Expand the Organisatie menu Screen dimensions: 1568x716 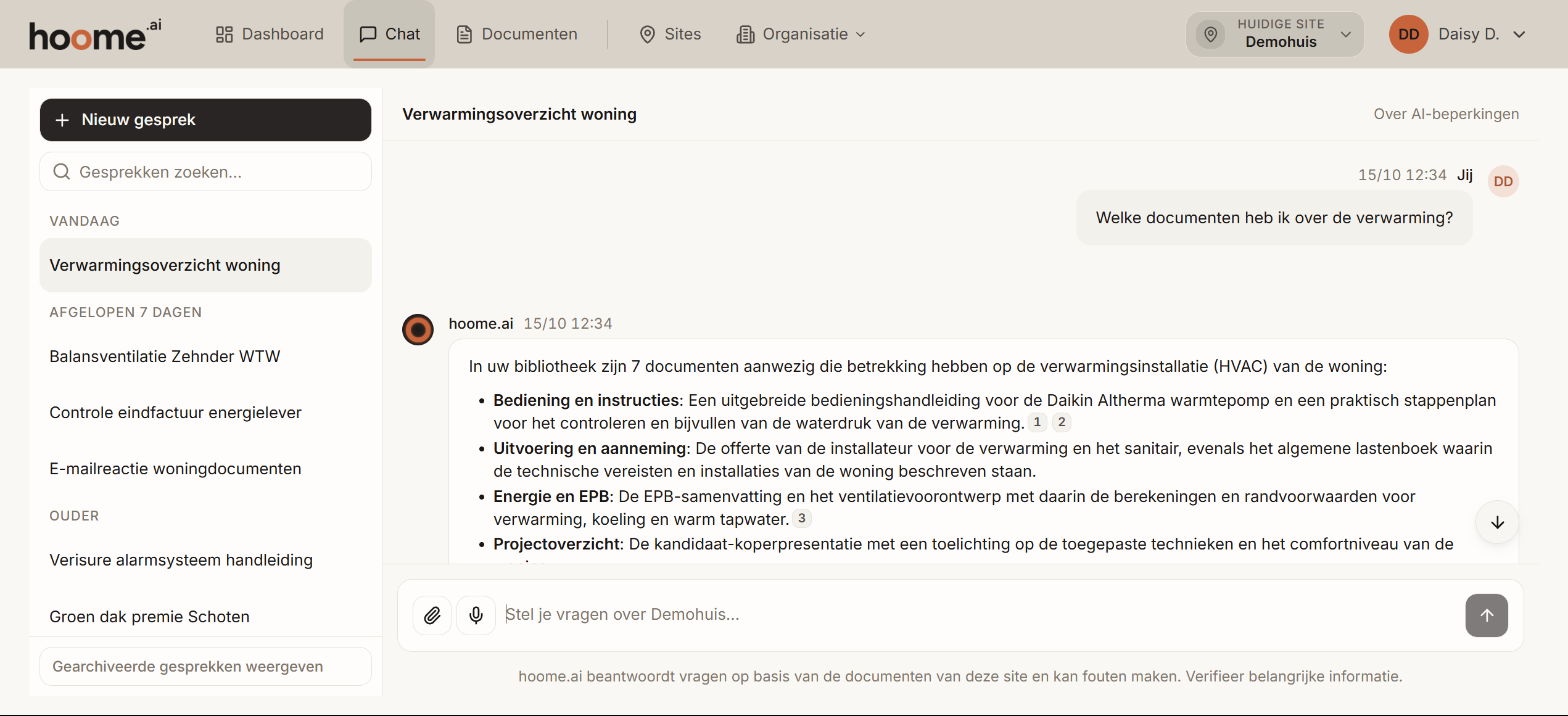coord(801,34)
